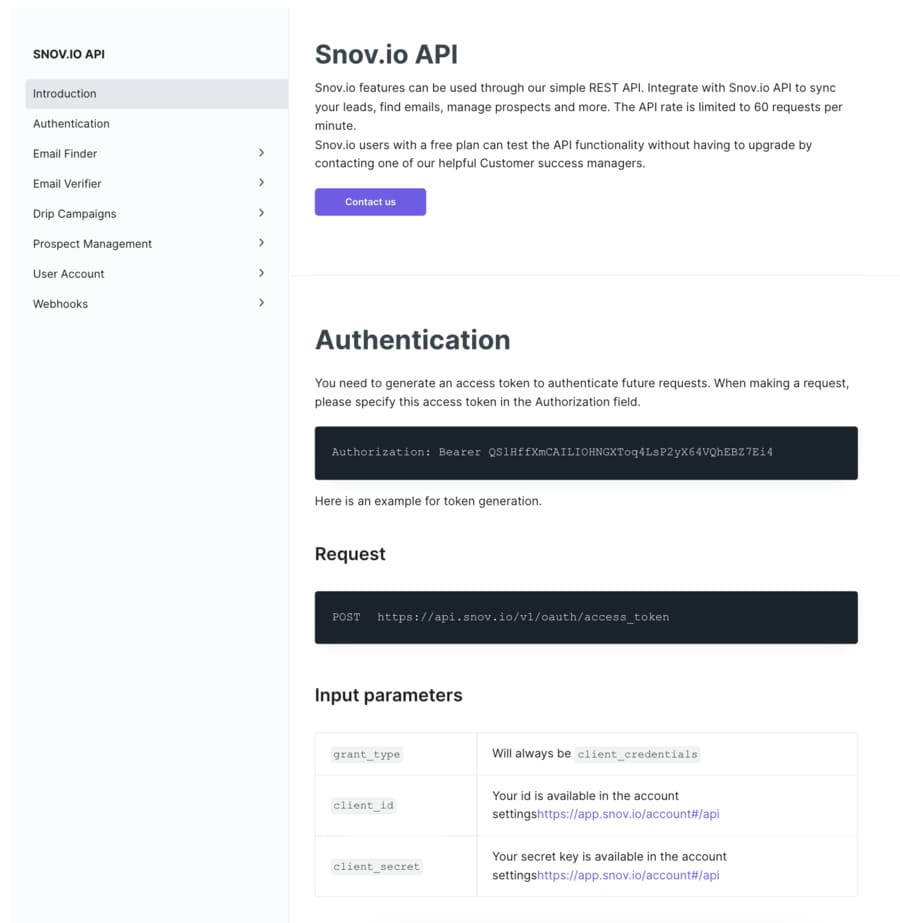900x923 pixels.
Task: Click the Contact us button
Action: [x=370, y=201]
